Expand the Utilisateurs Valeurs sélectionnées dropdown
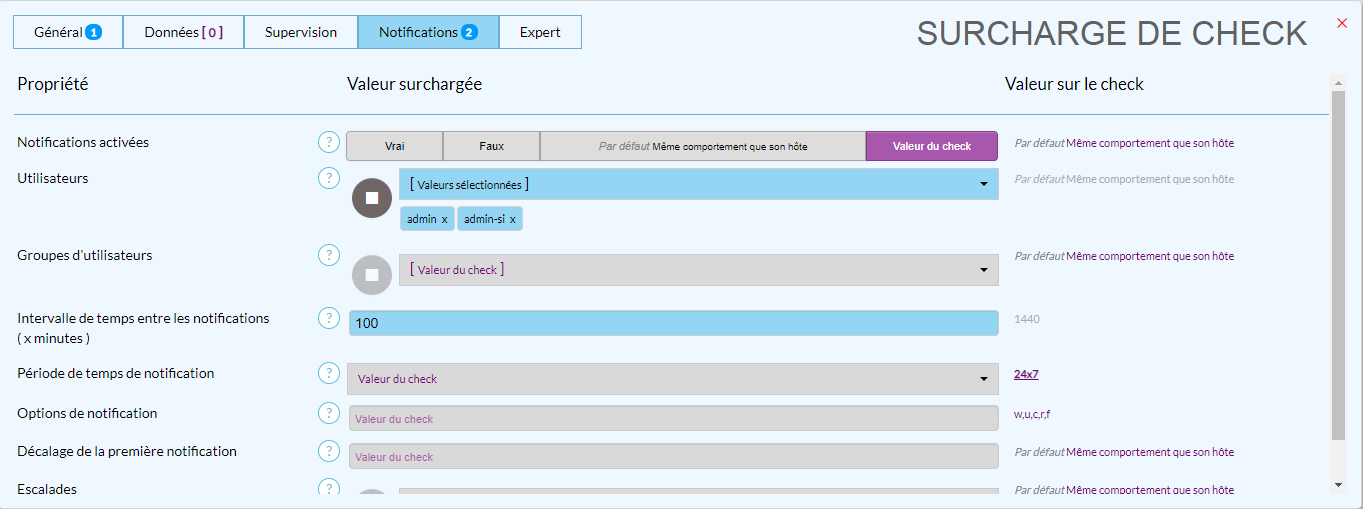Screen dimensions: 1363x509 tap(698, 184)
